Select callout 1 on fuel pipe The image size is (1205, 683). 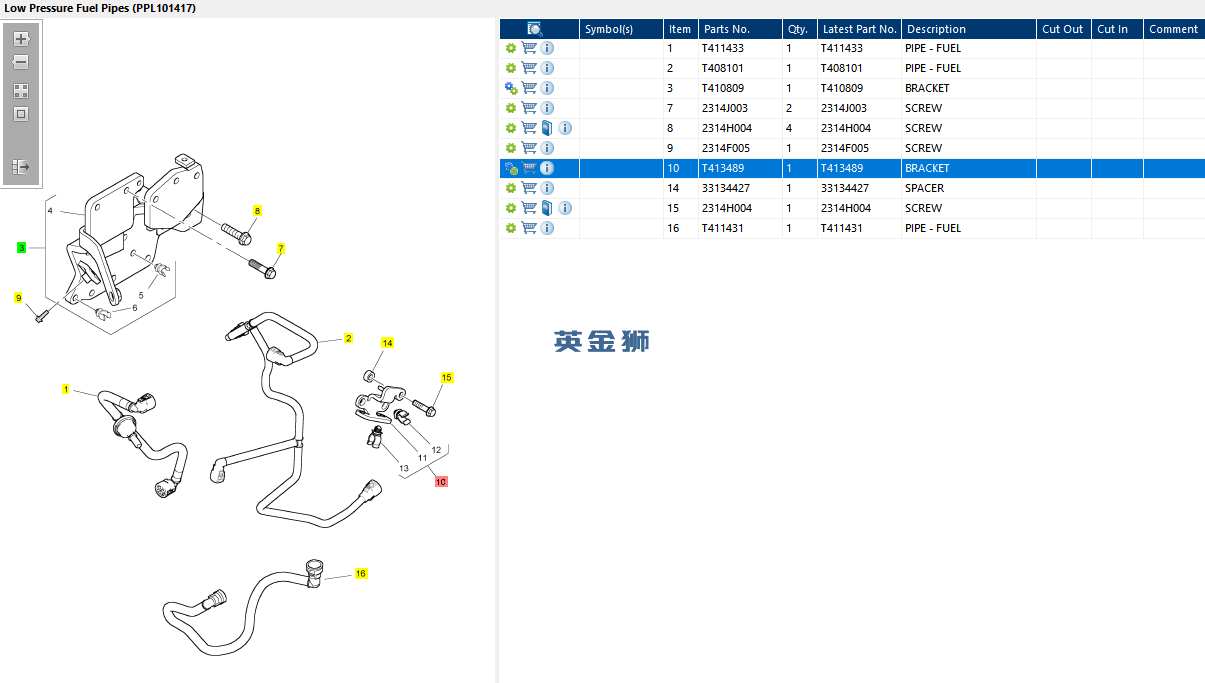66,389
